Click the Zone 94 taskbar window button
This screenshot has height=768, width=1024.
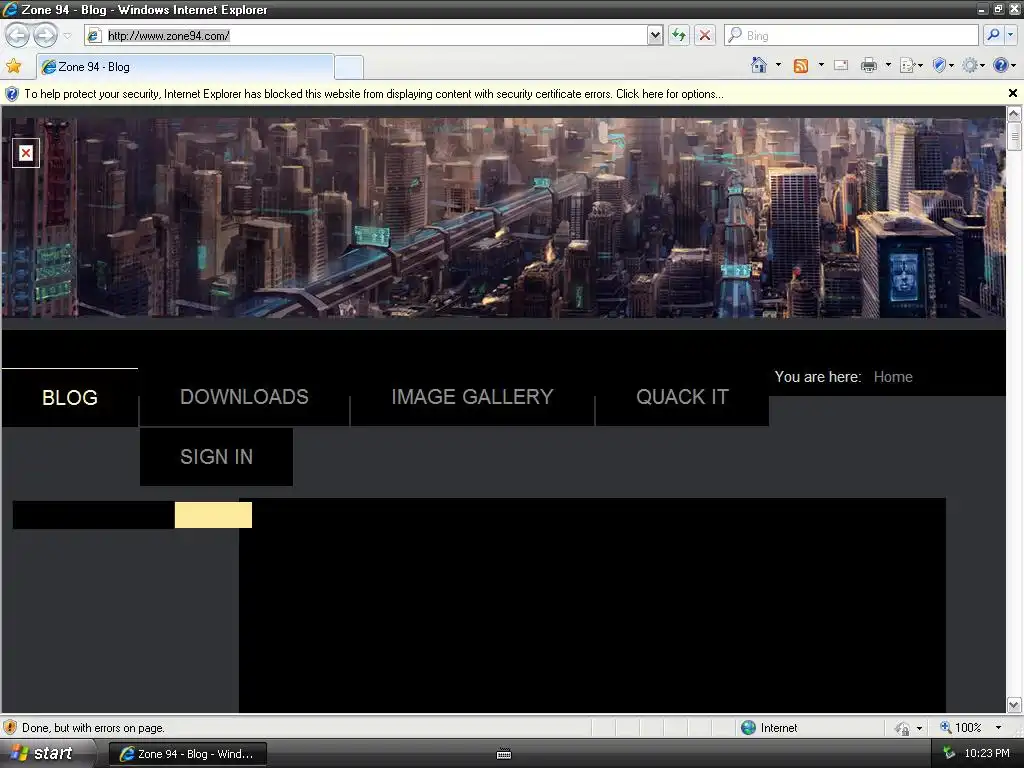click(187, 754)
